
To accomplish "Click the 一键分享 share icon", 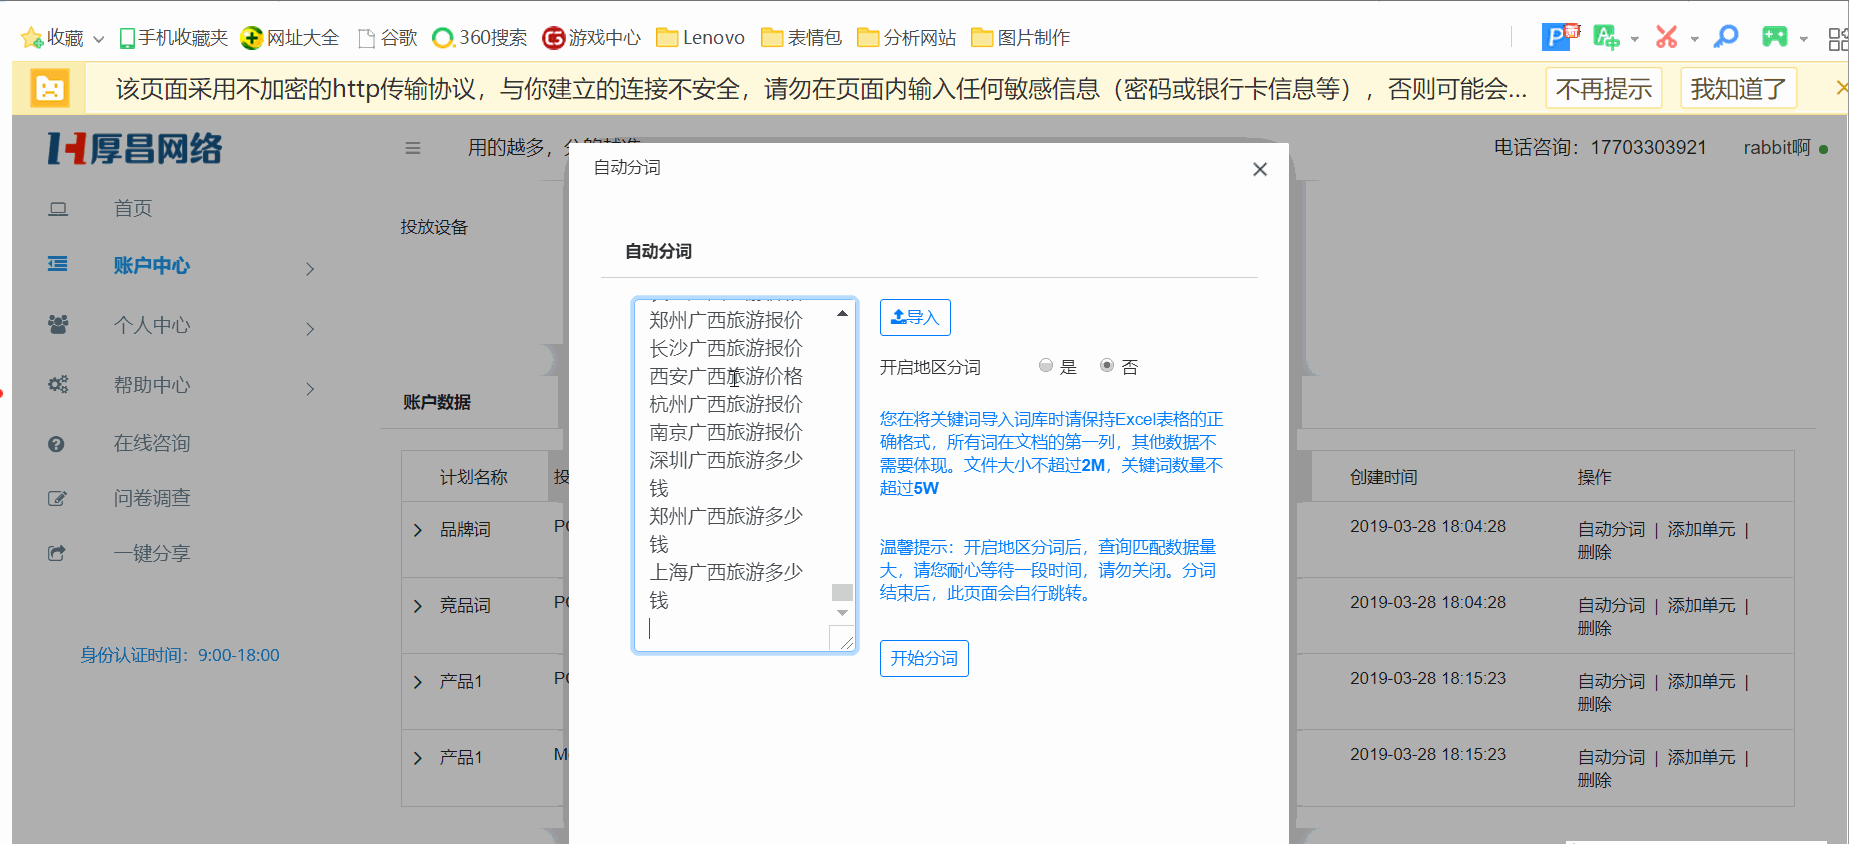I will (57, 553).
